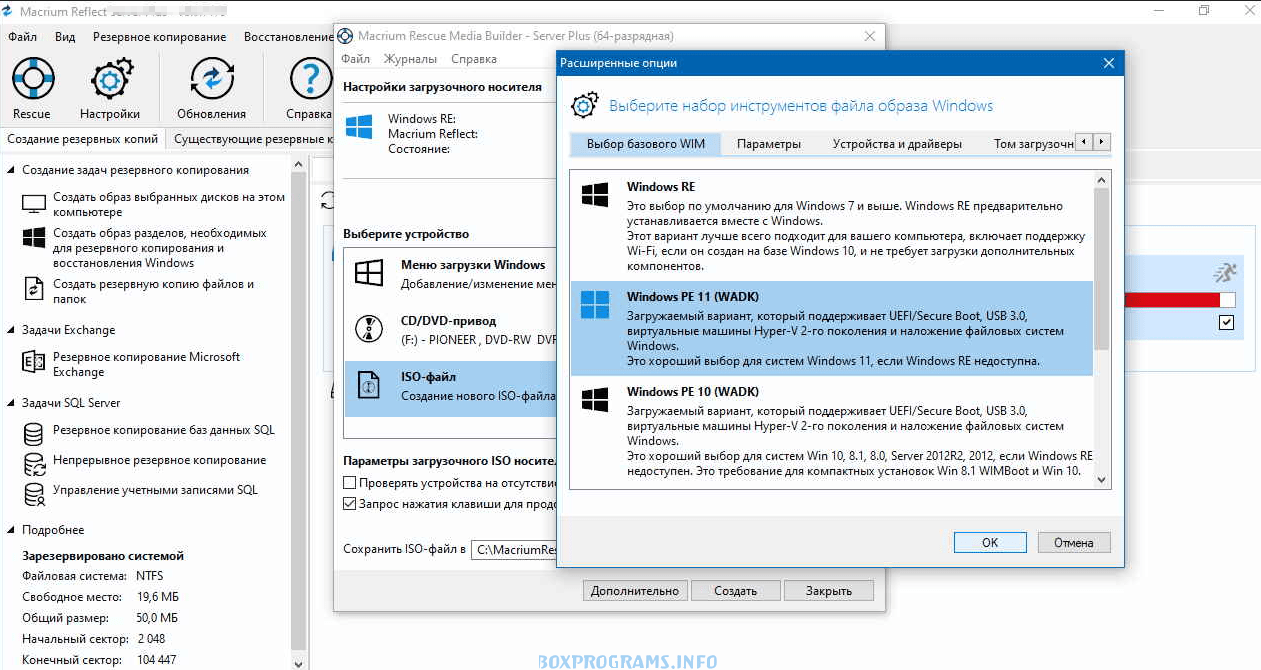Click the running man icon in main window
The width and height of the screenshot is (1261, 670).
[x=1224, y=272]
